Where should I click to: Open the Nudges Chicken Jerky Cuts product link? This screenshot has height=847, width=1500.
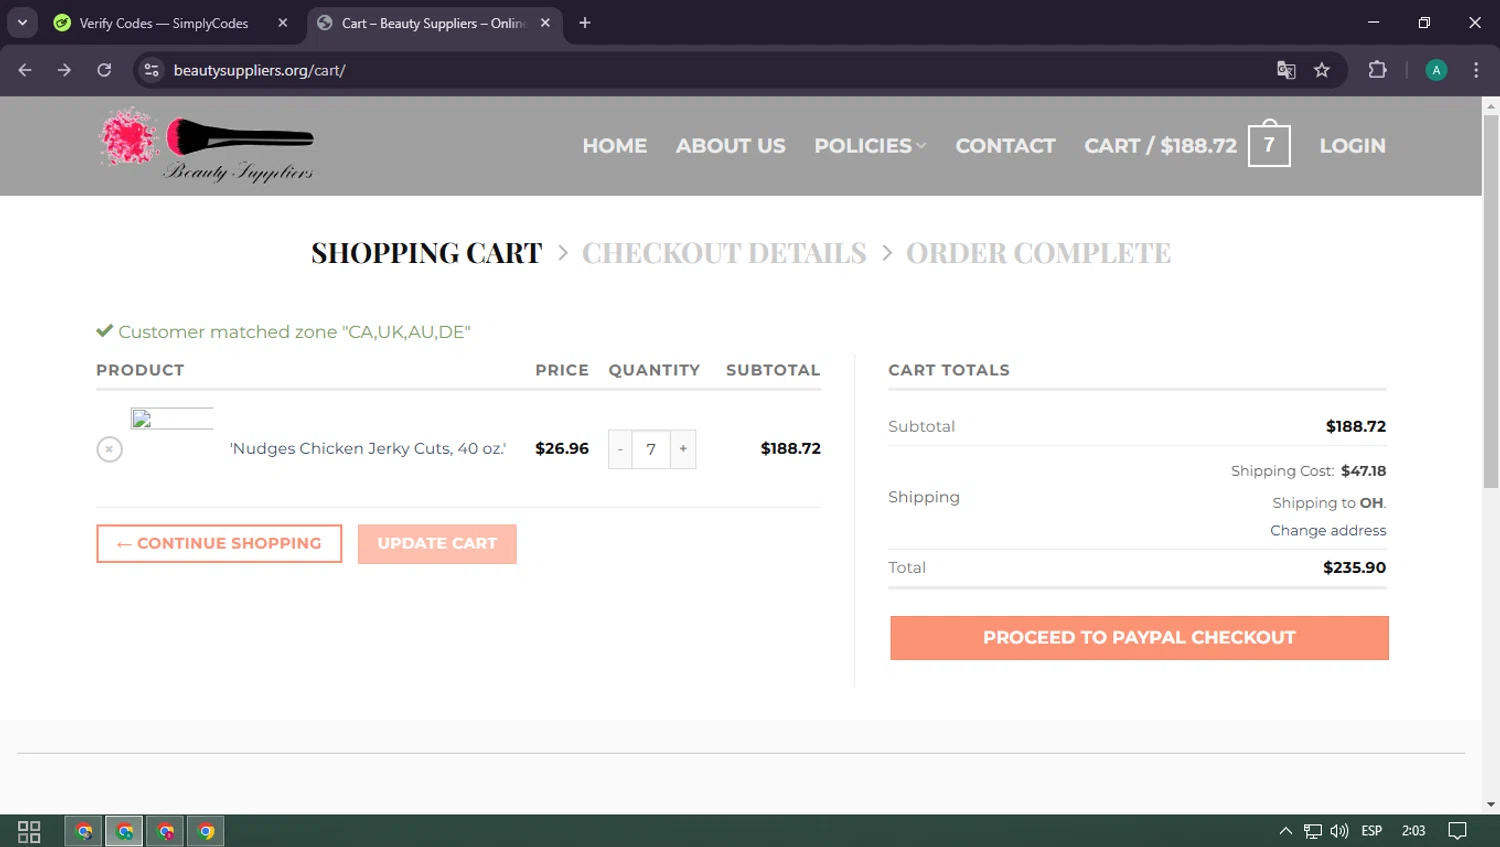coord(368,449)
